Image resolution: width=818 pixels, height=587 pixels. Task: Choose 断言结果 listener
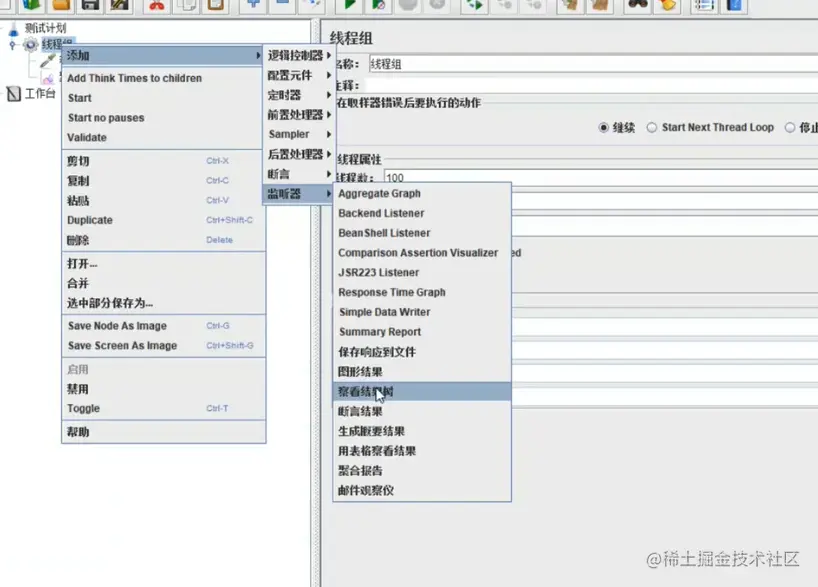coord(422,411)
